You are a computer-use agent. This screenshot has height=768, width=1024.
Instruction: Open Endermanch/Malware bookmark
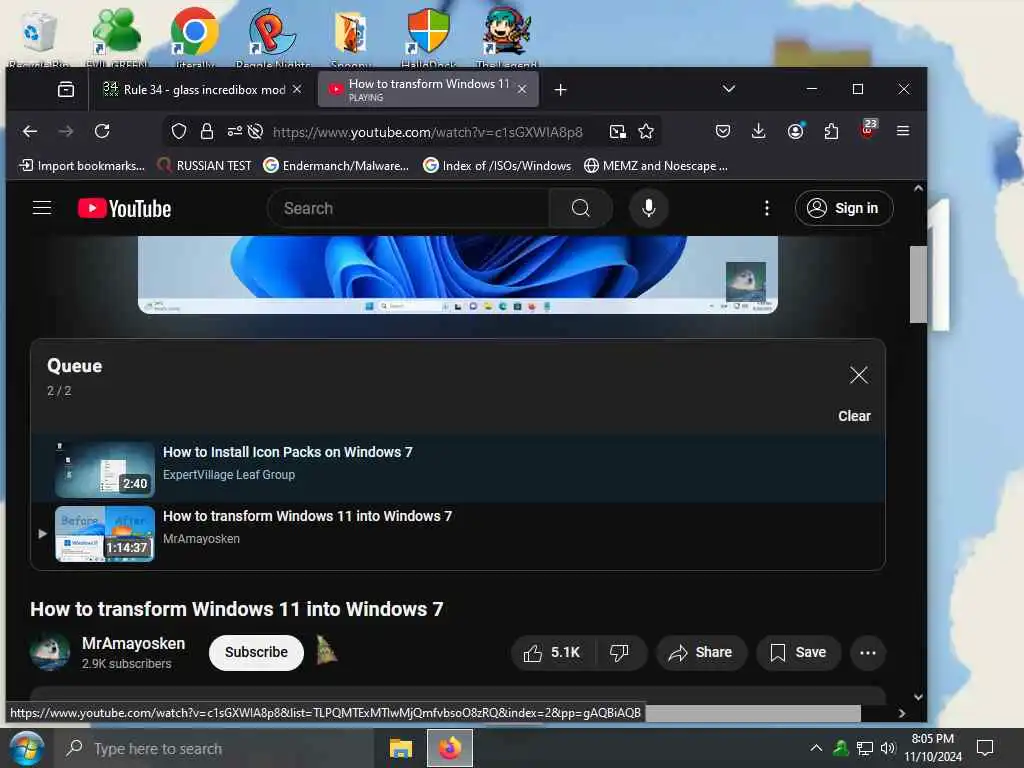coord(336,166)
